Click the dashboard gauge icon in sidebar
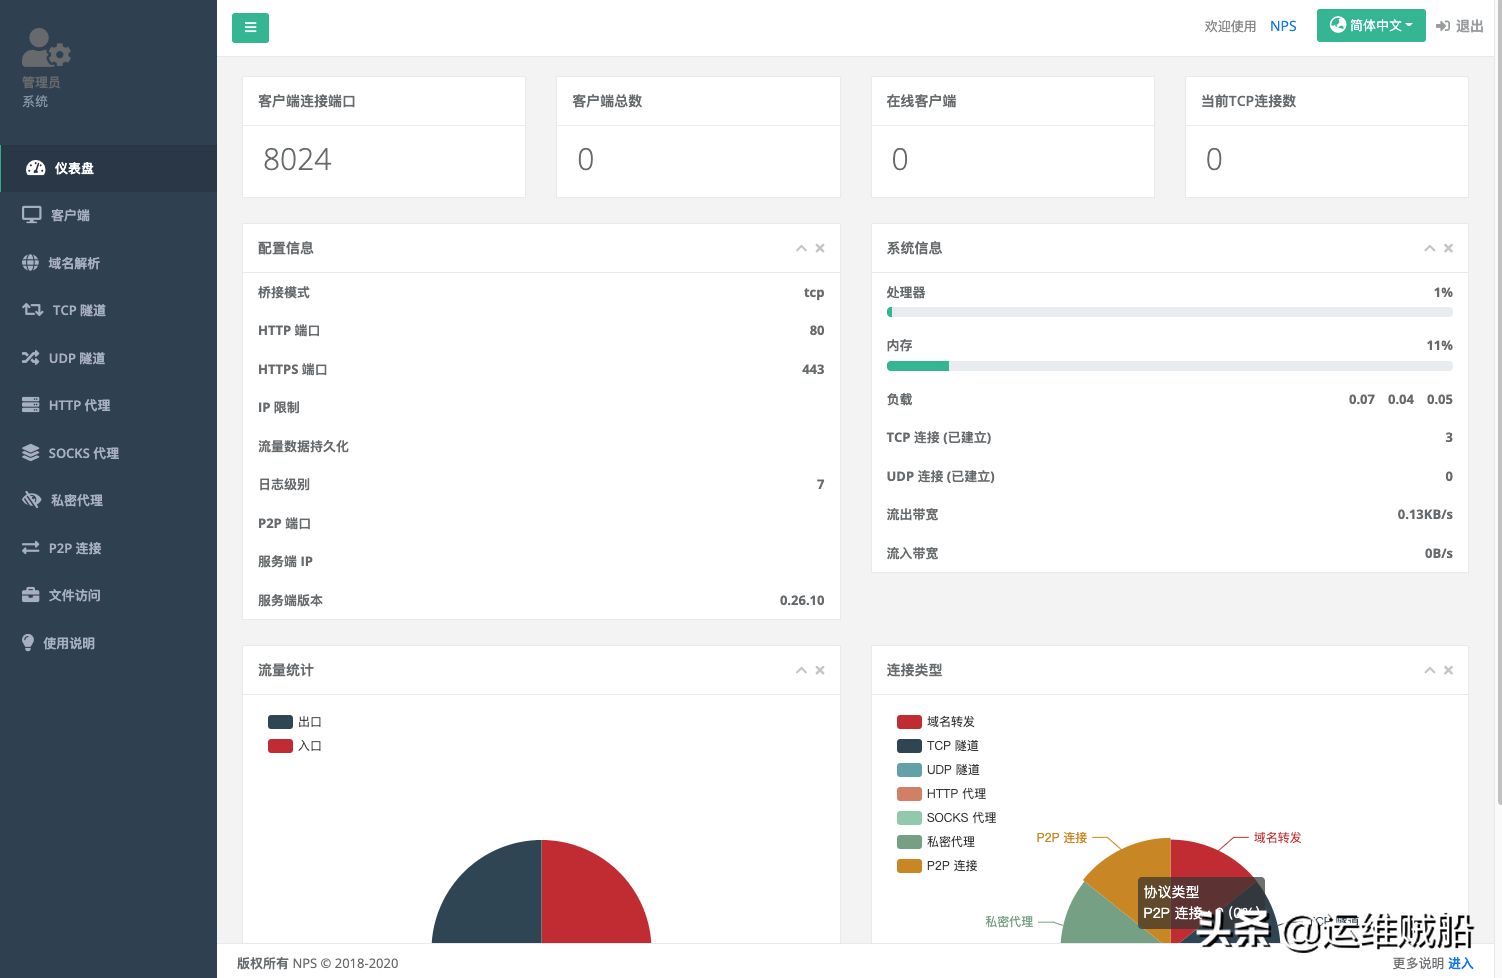This screenshot has width=1502, height=978. [35, 168]
